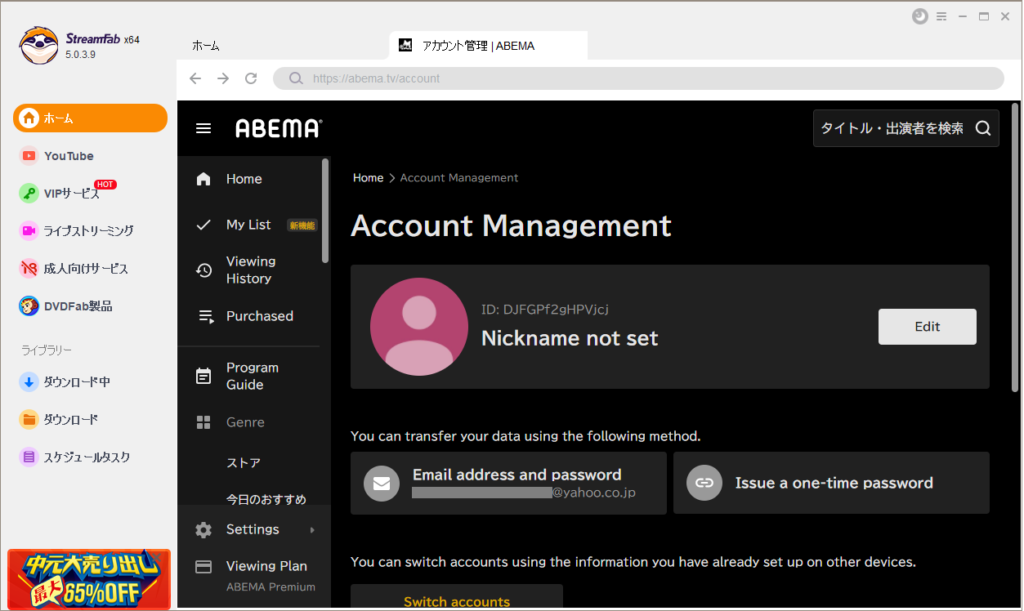Reload the page with the refresh icon
The width and height of the screenshot is (1024, 611).
[x=251, y=78]
